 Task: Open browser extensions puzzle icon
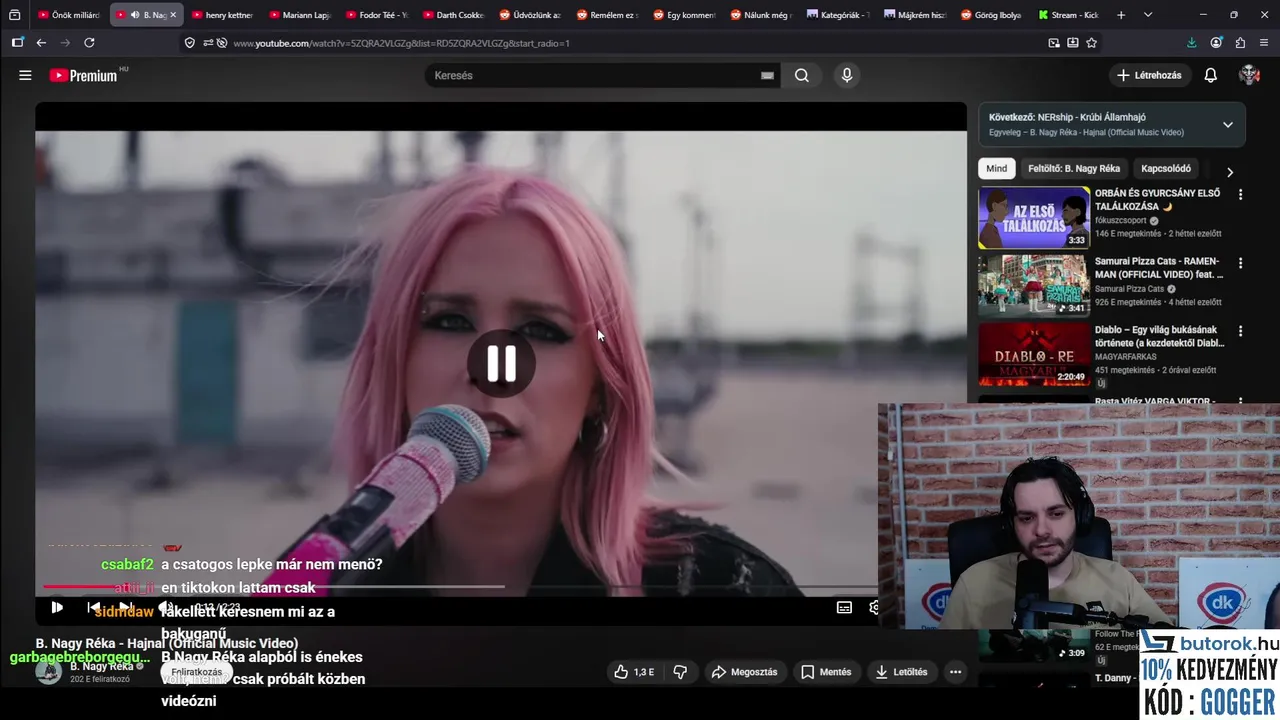(1240, 43)
